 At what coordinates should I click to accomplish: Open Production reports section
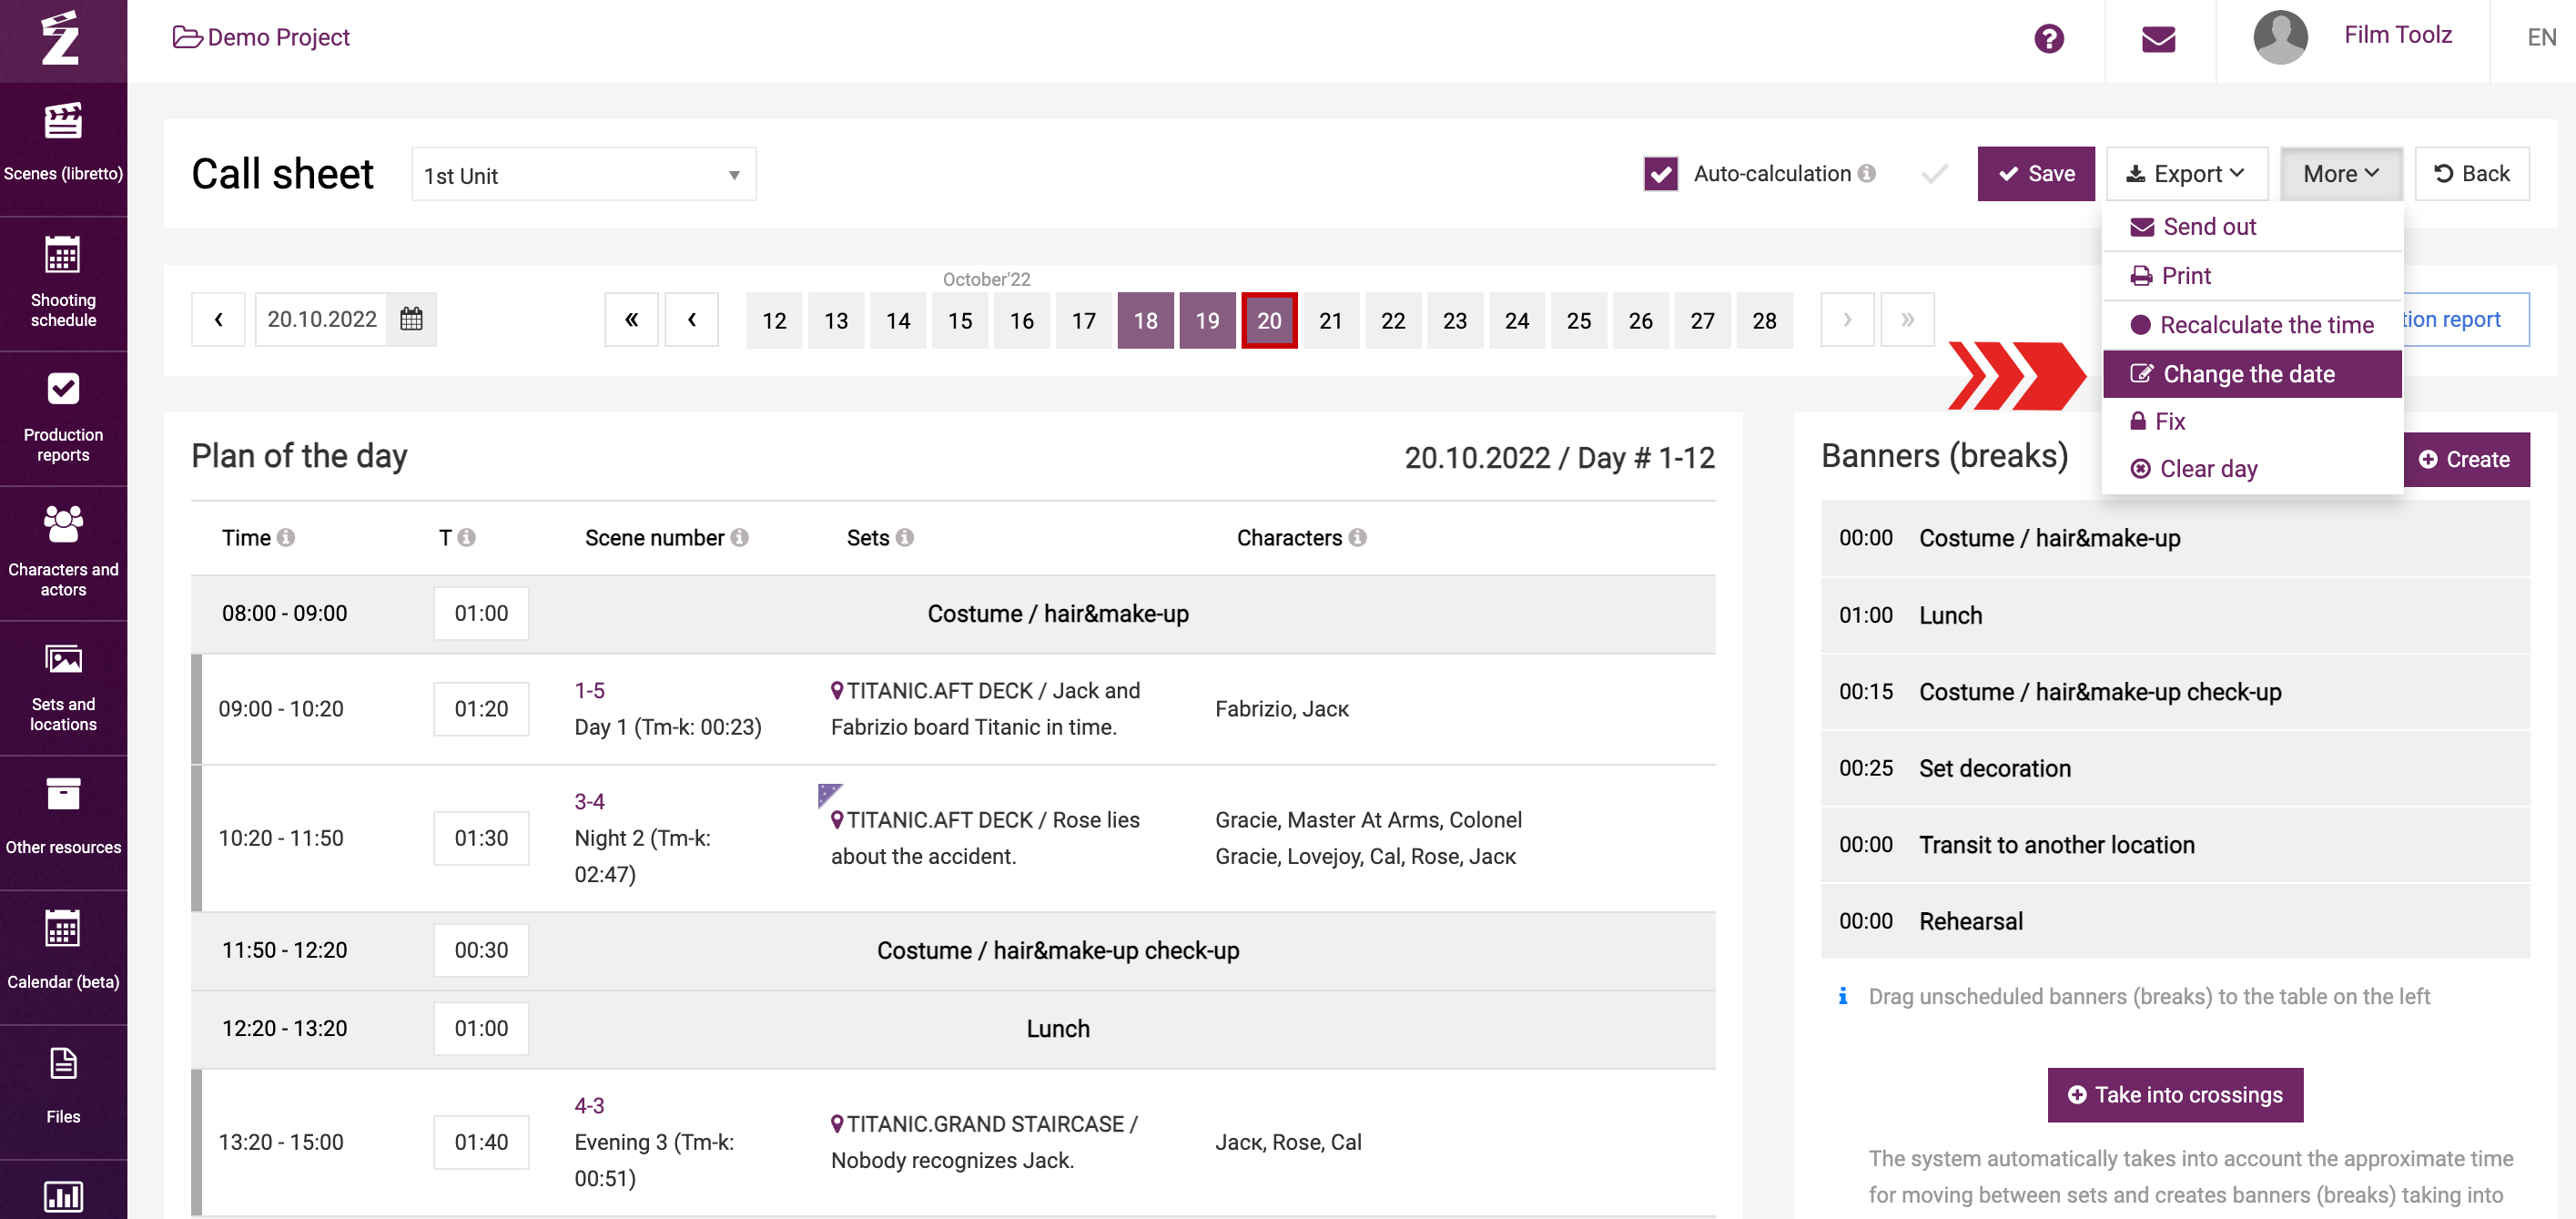(63, 417)
